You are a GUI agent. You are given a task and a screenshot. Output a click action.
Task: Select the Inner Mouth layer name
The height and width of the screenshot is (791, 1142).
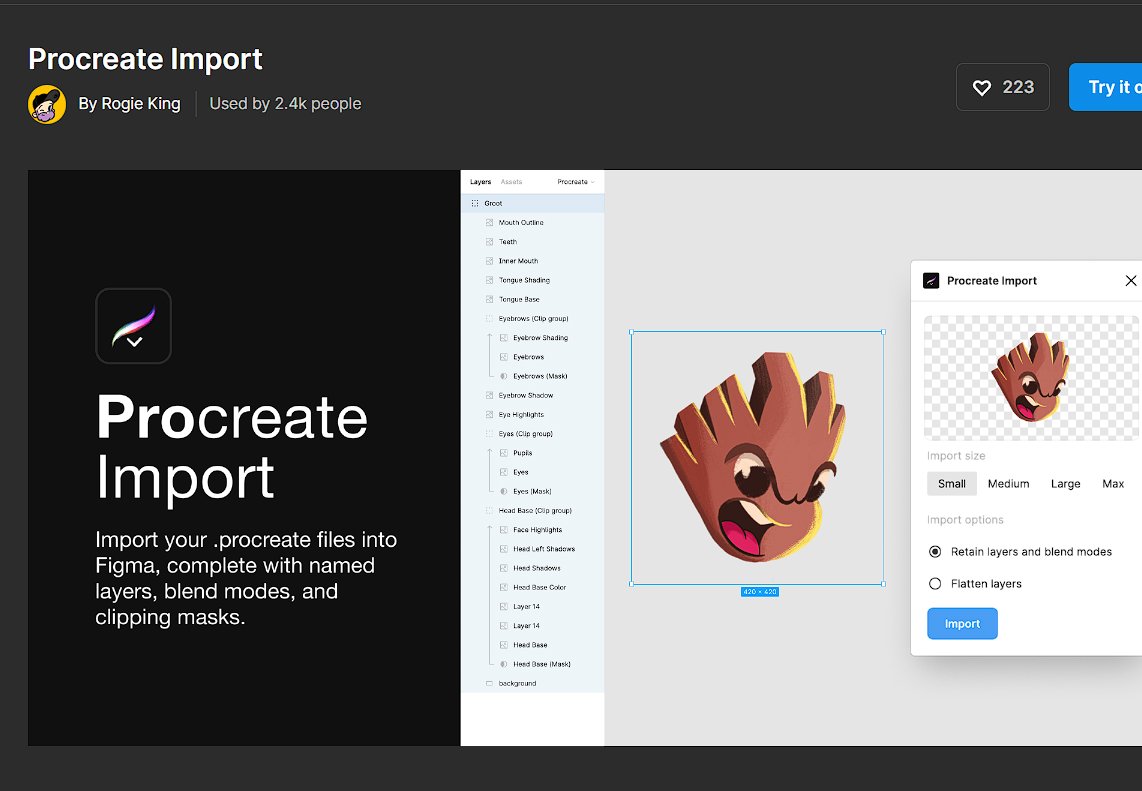[519, 261]
